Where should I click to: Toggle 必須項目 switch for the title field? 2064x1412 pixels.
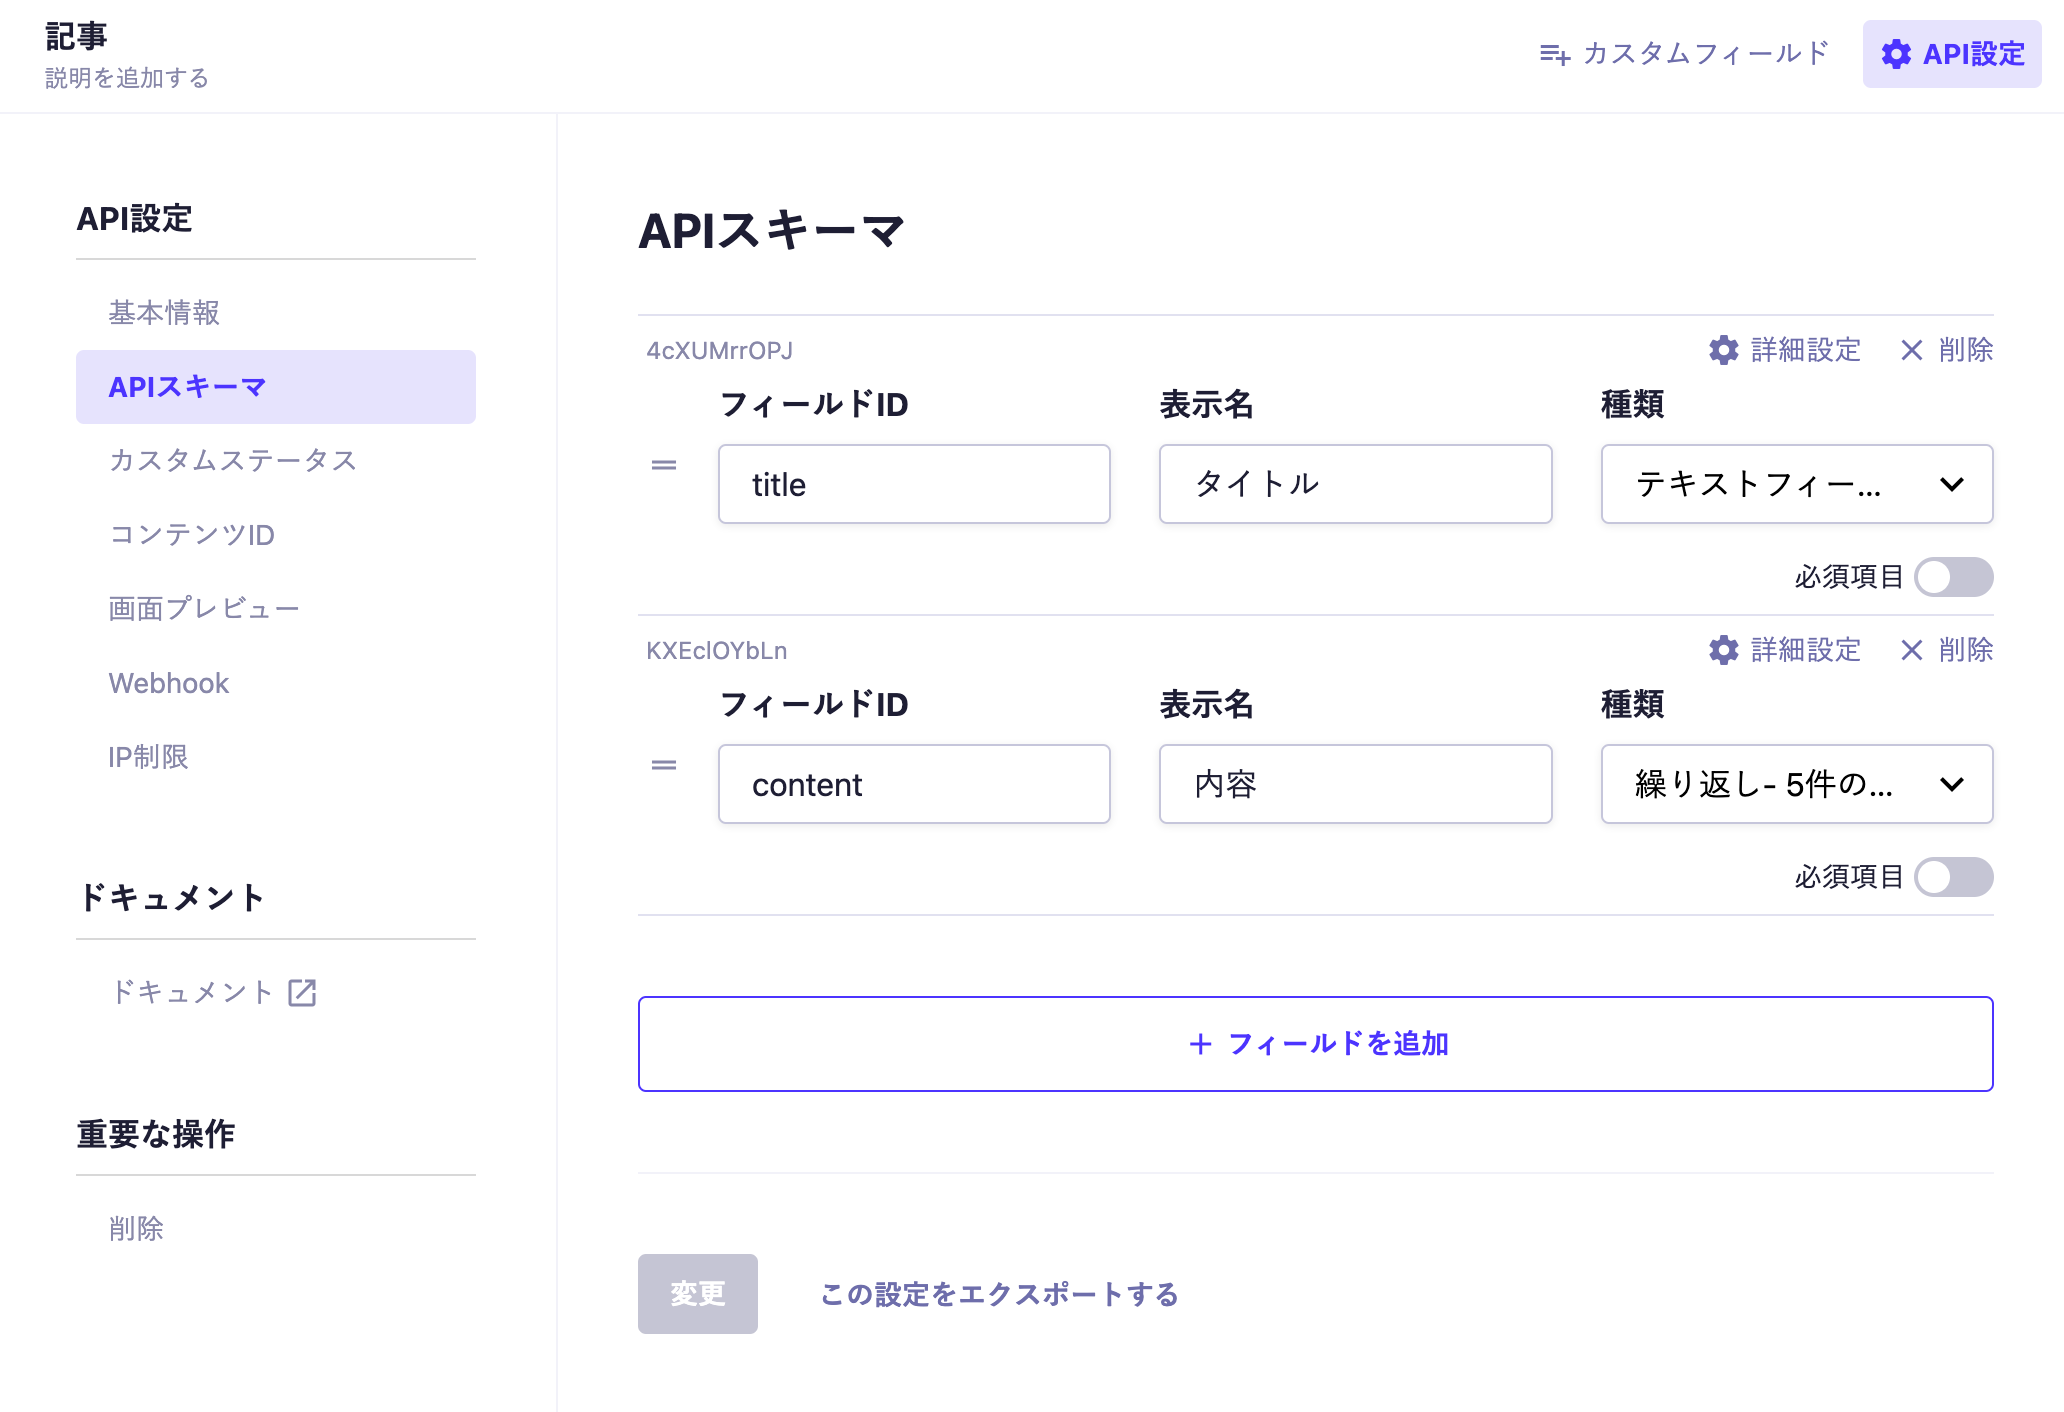coord(1953,577)
